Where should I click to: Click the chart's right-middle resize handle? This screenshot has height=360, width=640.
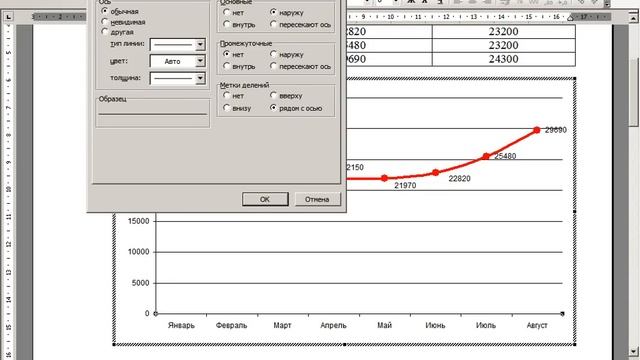(x=575, y=211)
